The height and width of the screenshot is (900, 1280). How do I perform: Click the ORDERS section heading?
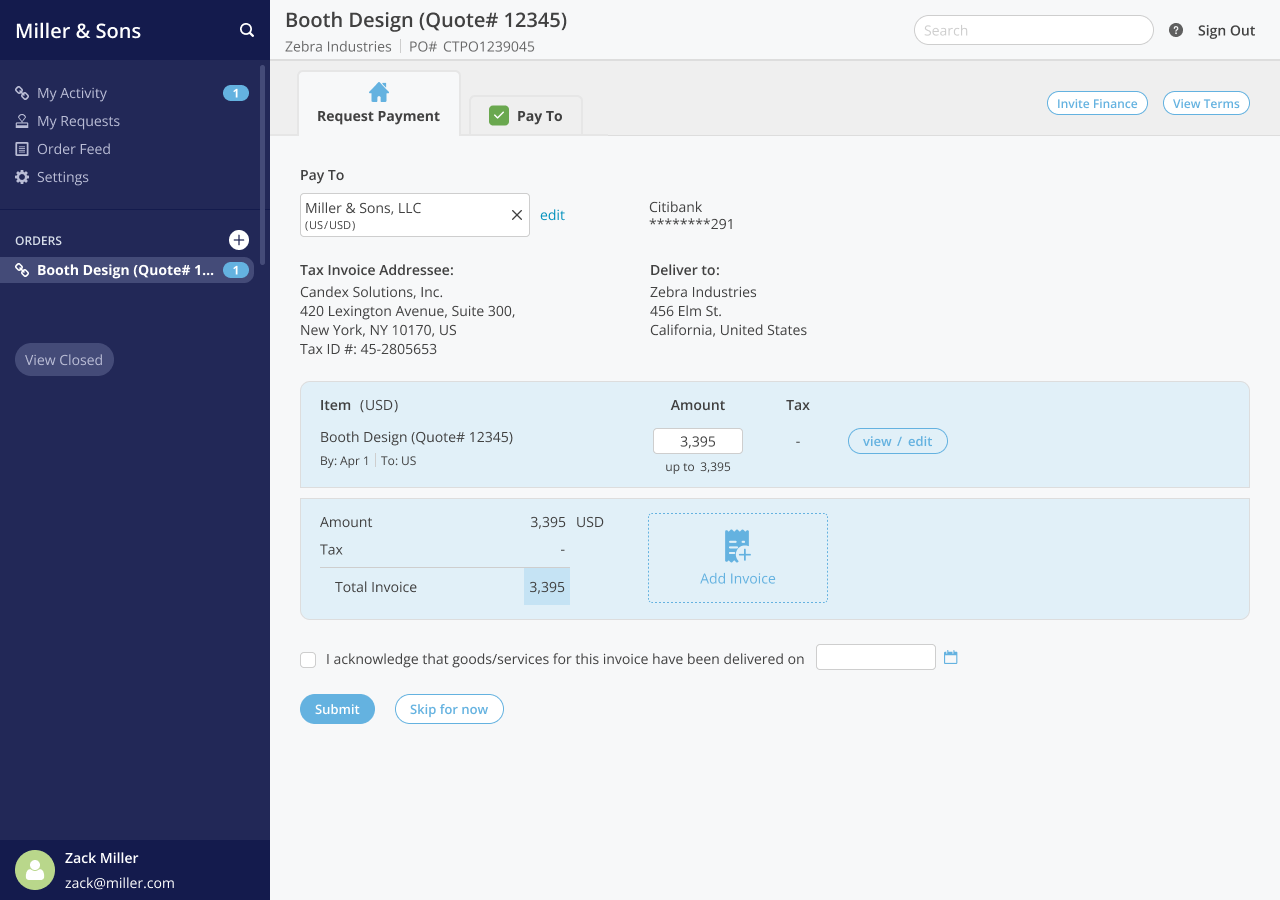(38, 241)
